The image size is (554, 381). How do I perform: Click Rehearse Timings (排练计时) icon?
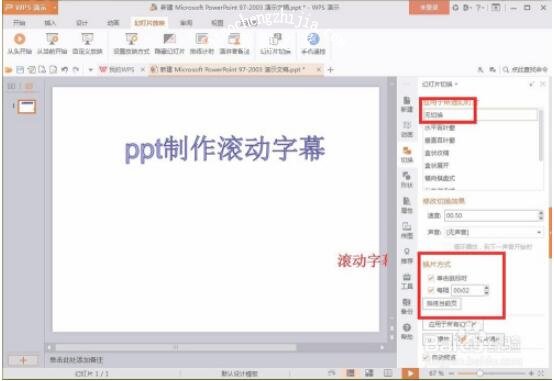[202, 43]
